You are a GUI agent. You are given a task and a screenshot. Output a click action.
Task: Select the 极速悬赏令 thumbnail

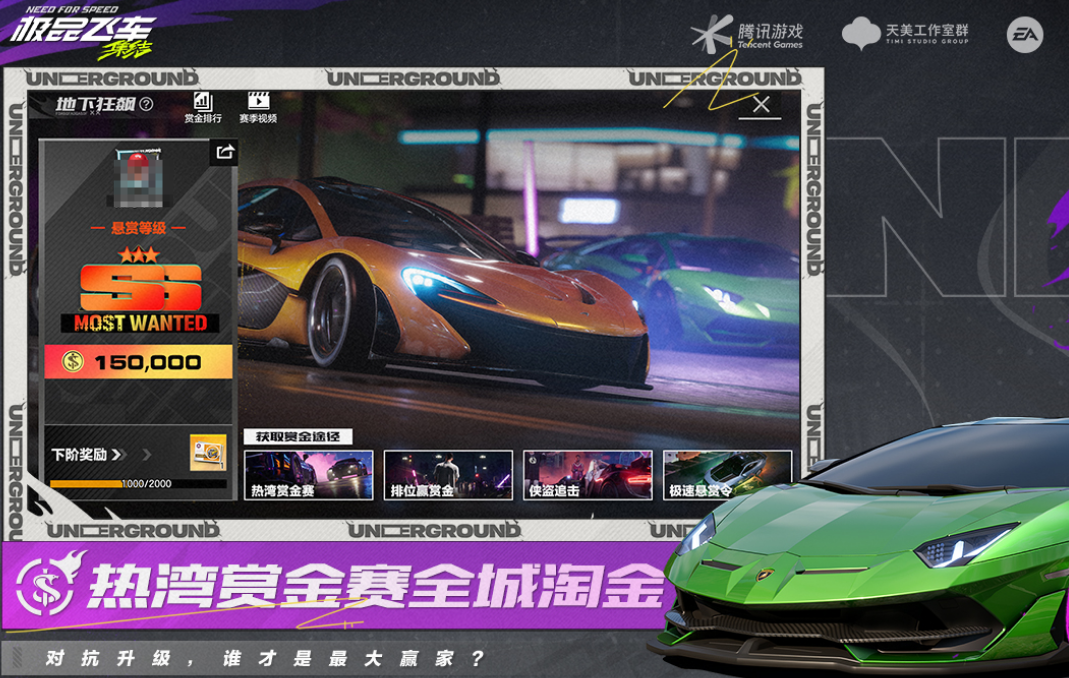(727, 475)
